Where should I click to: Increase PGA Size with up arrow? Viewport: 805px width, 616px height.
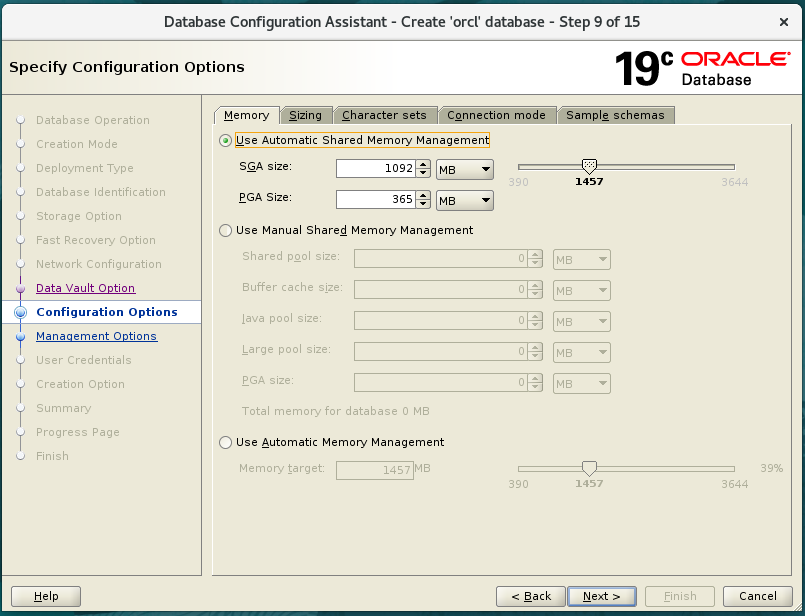(424, 195)
